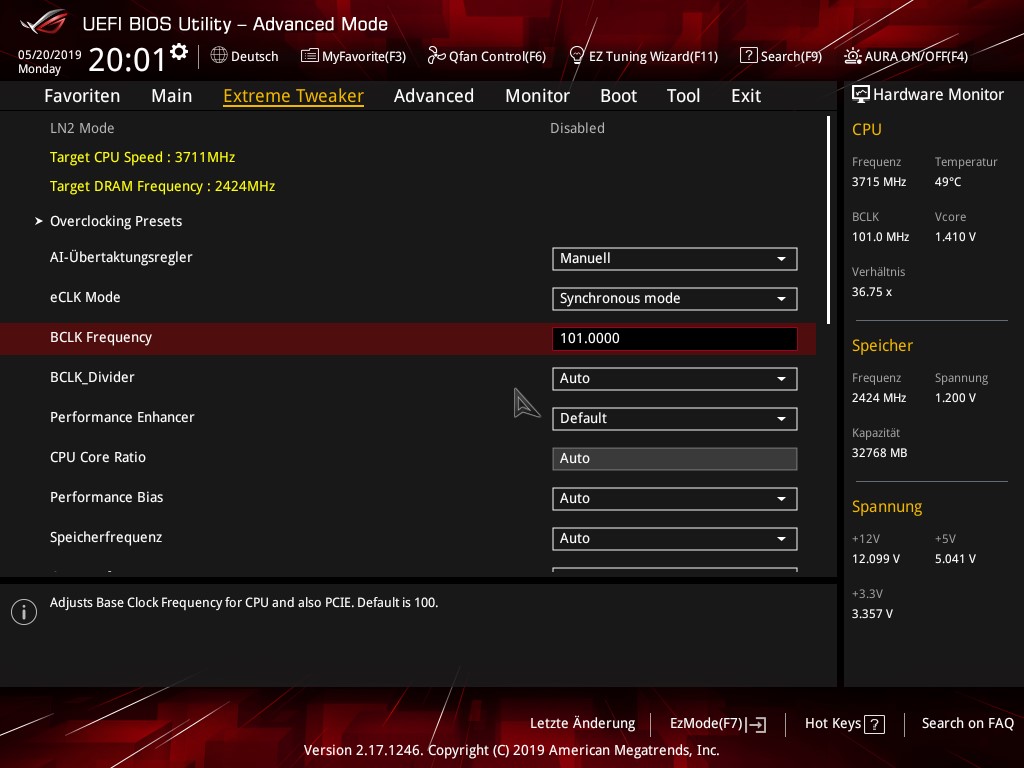This screenshot has height=768, width=1024.
Task: Open AI-Übertaktungsregler dropdown set to Manuell
Action: click(675, 259)
